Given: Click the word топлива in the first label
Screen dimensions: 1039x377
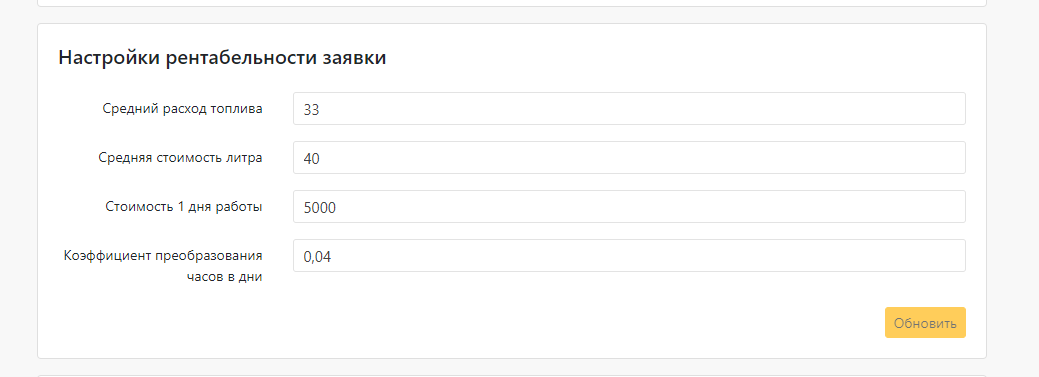Looking at the screenshot, I should coord(237,109).
